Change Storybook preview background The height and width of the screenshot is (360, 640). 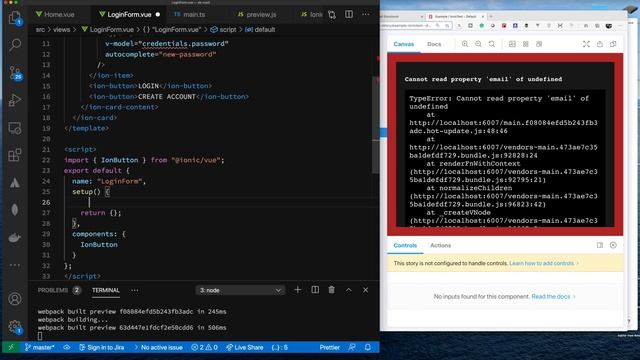coord(512,44)
